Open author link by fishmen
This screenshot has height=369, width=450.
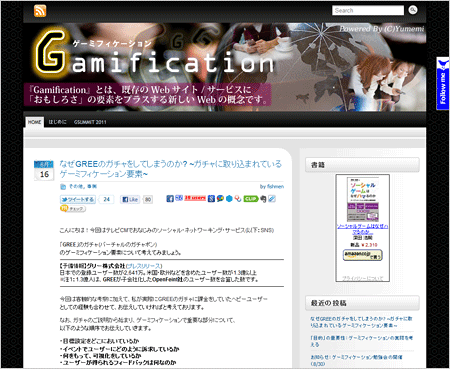pos(272,186)
